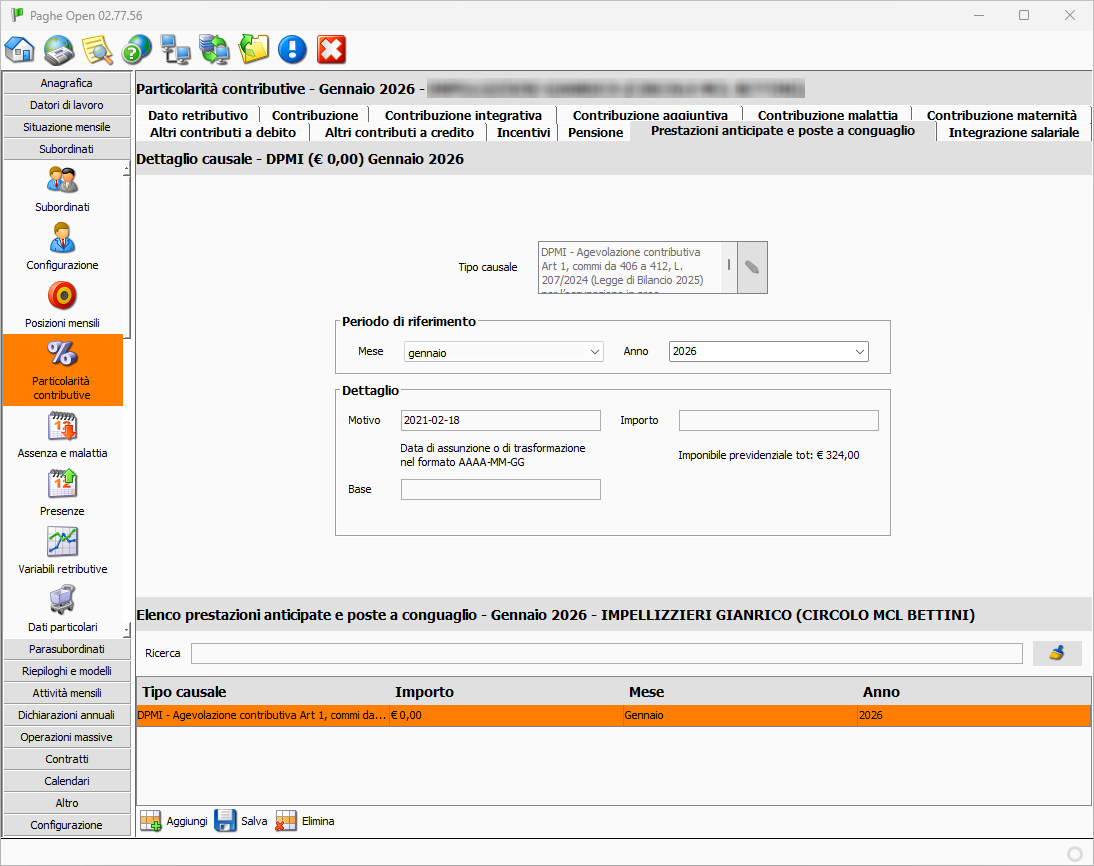Screen dimensions: 1094x866
Task: Open Assenza e malattia in the sidebar
Action: click(62, 435)
